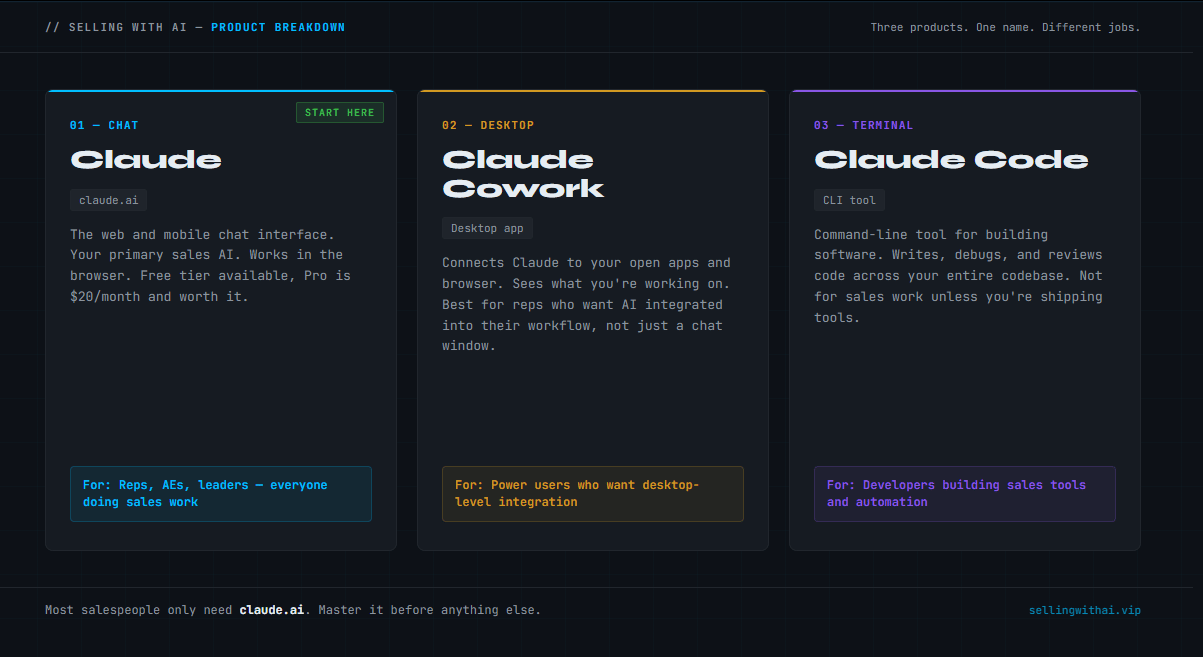Click the Desktop app tag
Image resolution: width=1203 pixels, height=657 pixels.
click(487, 228)
